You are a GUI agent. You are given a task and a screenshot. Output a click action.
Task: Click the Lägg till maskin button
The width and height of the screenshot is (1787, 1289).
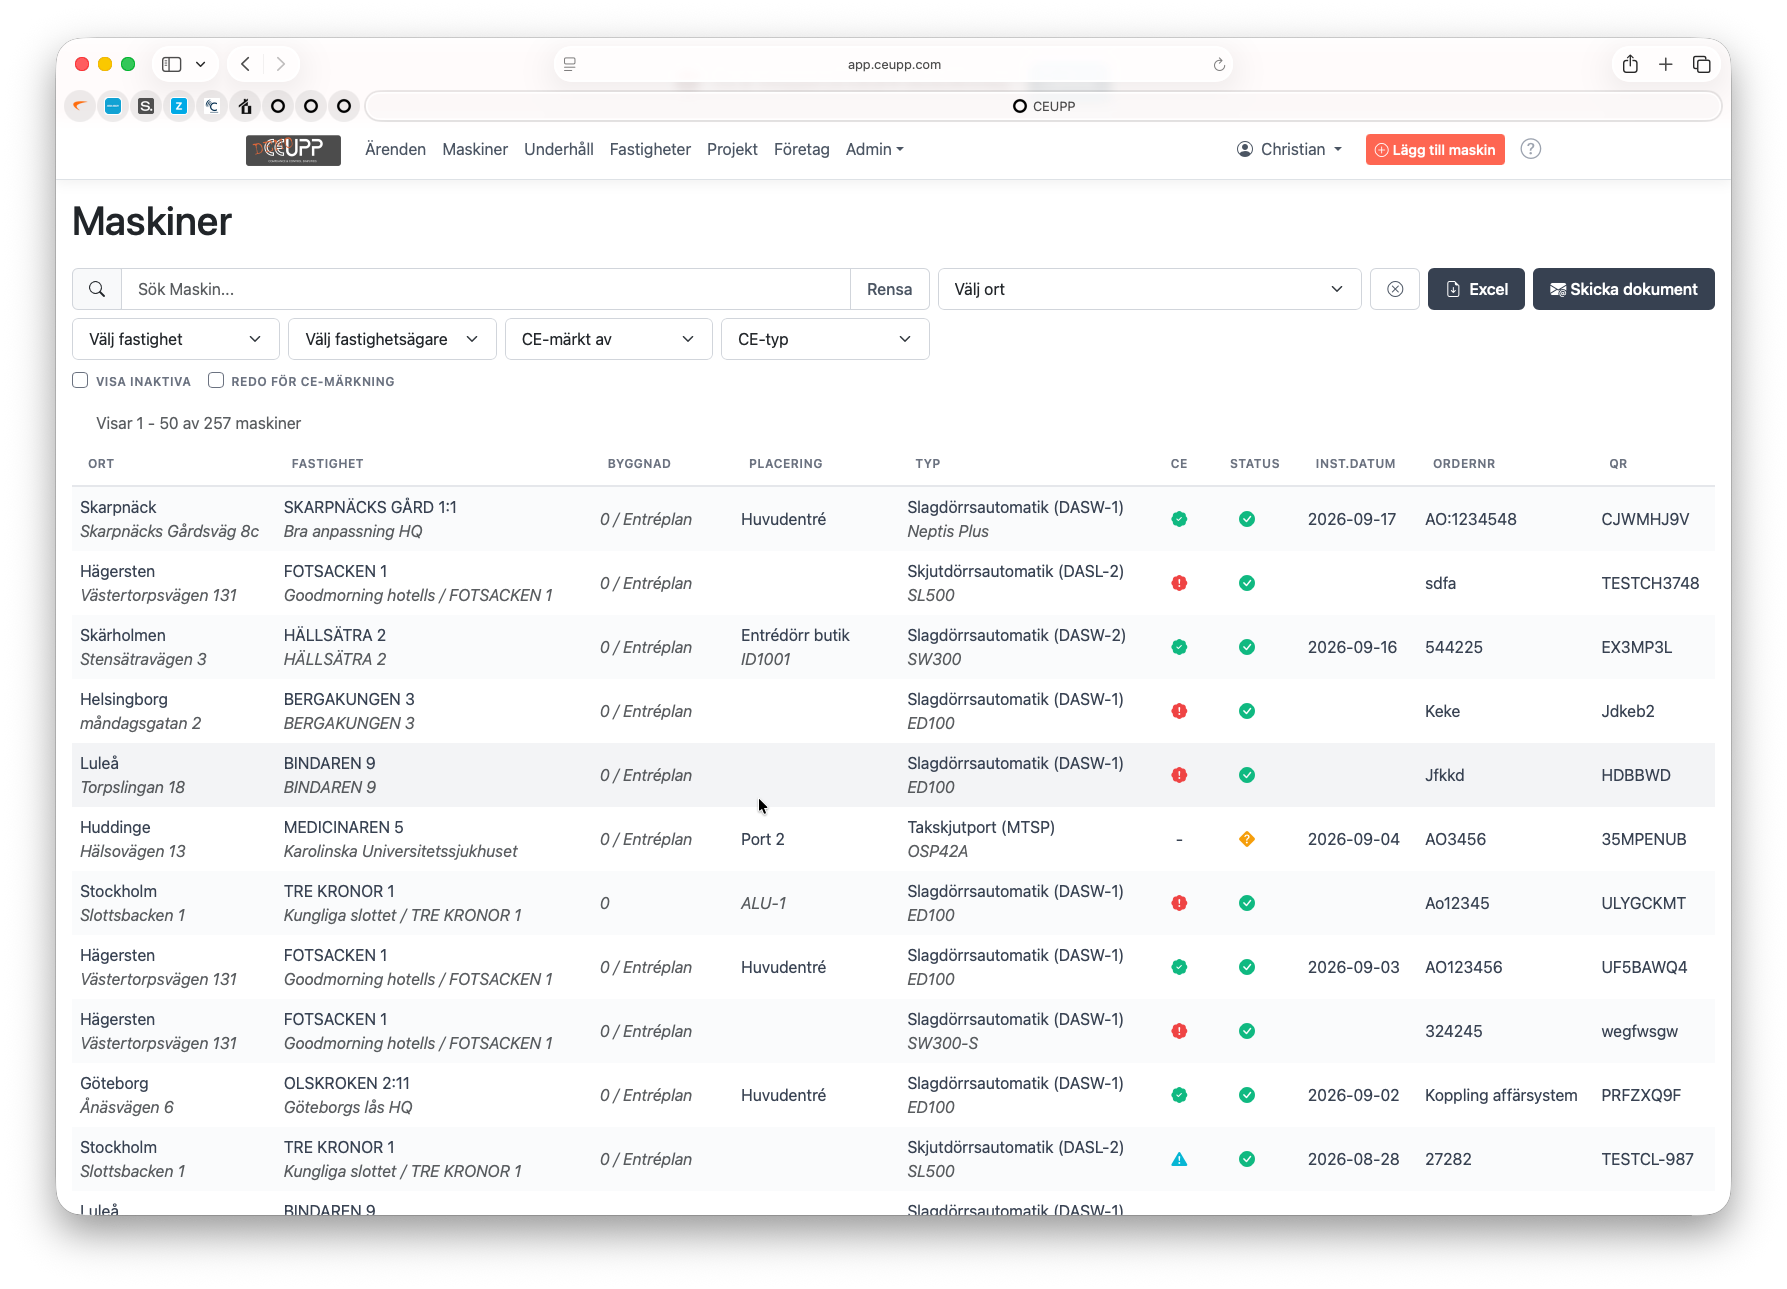[1435, 150]
